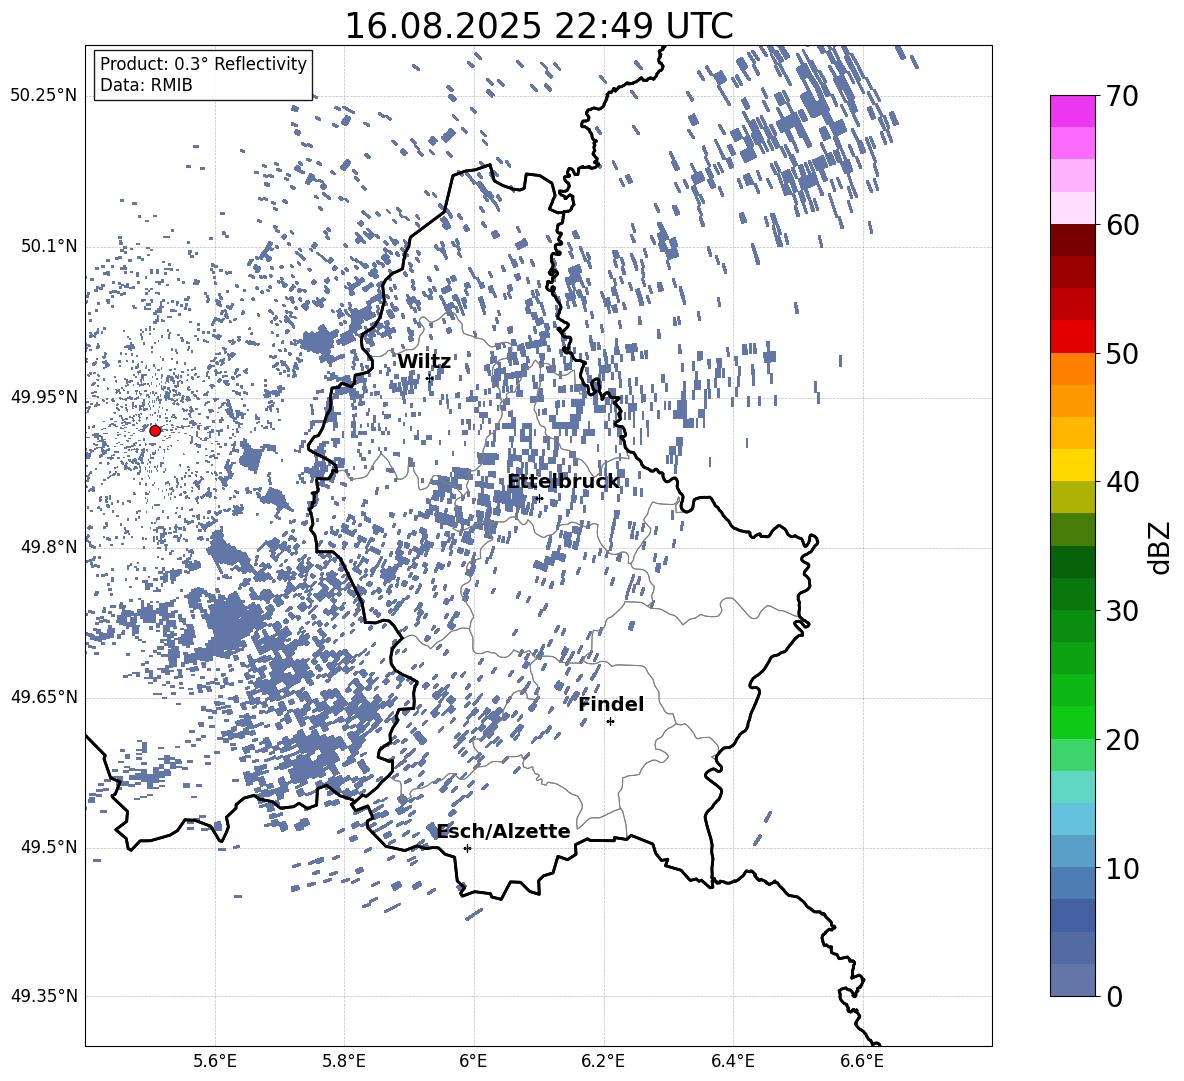Click the 6.4°E longitude tick label
This screenshot has width=1184, height=1081.
pyautogui.click(x=732, y=1061)
